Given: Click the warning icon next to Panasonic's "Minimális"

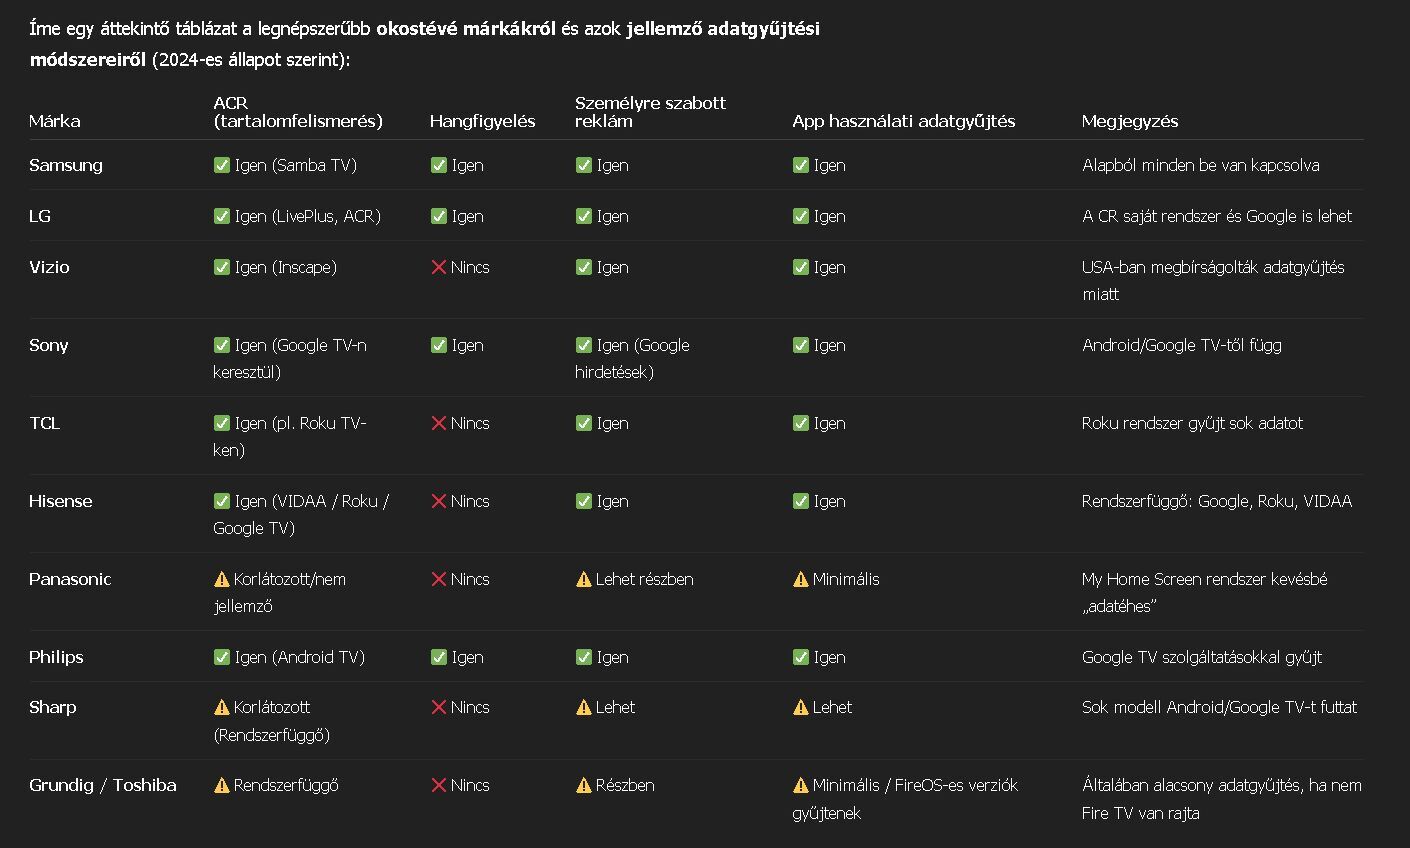Looking at the screenshot, I should click(x=801, y=579).
